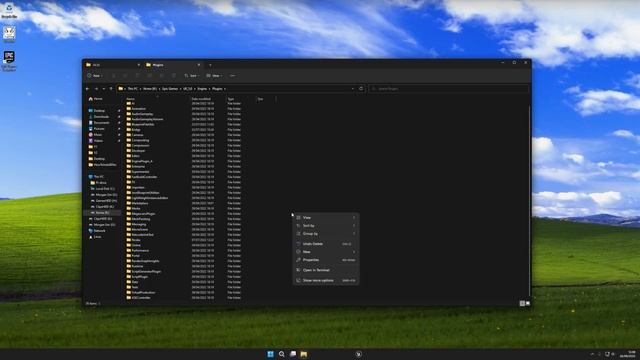Image resolution: width=640 pixels, height=360 pixels.
Task: Open the New submenu in context menu
Action: [326, 252]
